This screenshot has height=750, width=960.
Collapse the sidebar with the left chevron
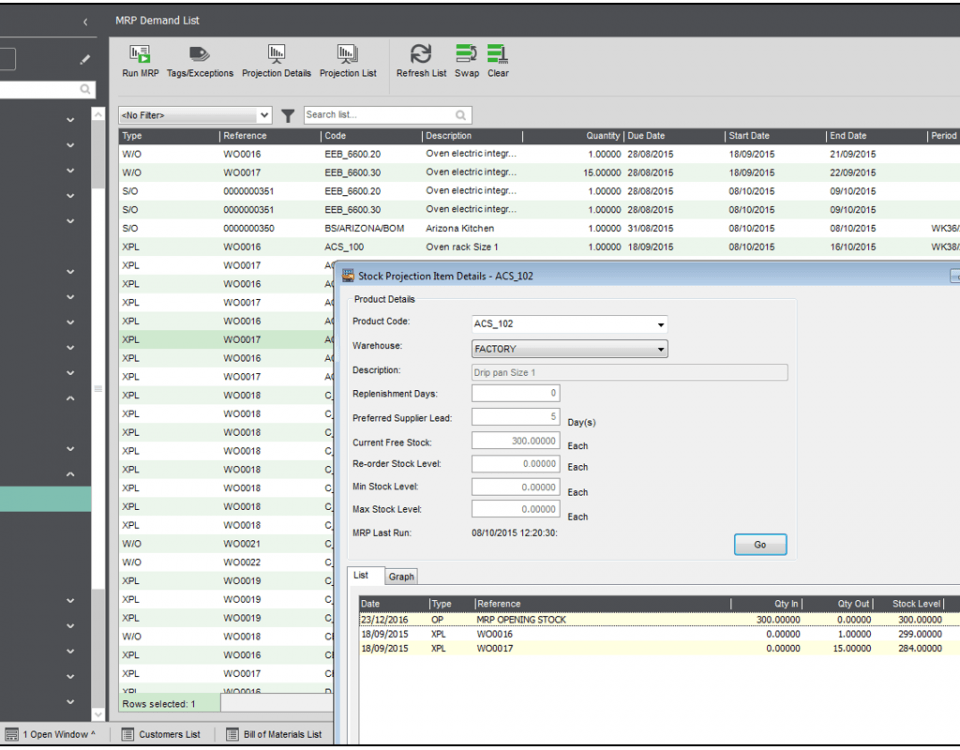pos(85,22)
